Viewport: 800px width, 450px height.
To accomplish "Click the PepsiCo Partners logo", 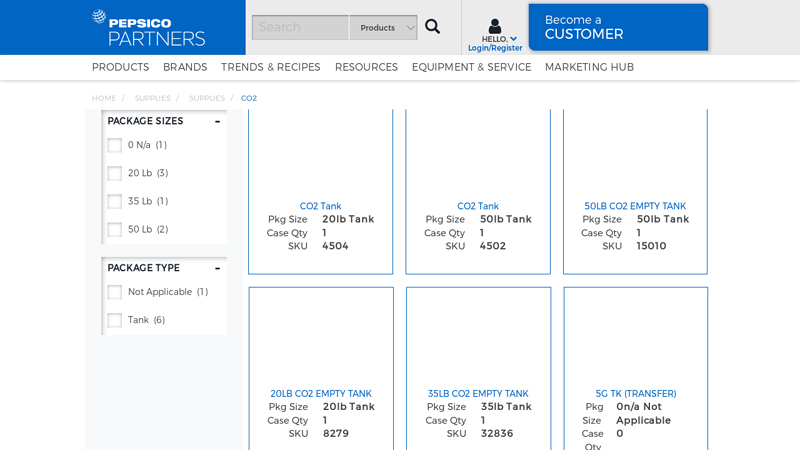I will [148, 28].
